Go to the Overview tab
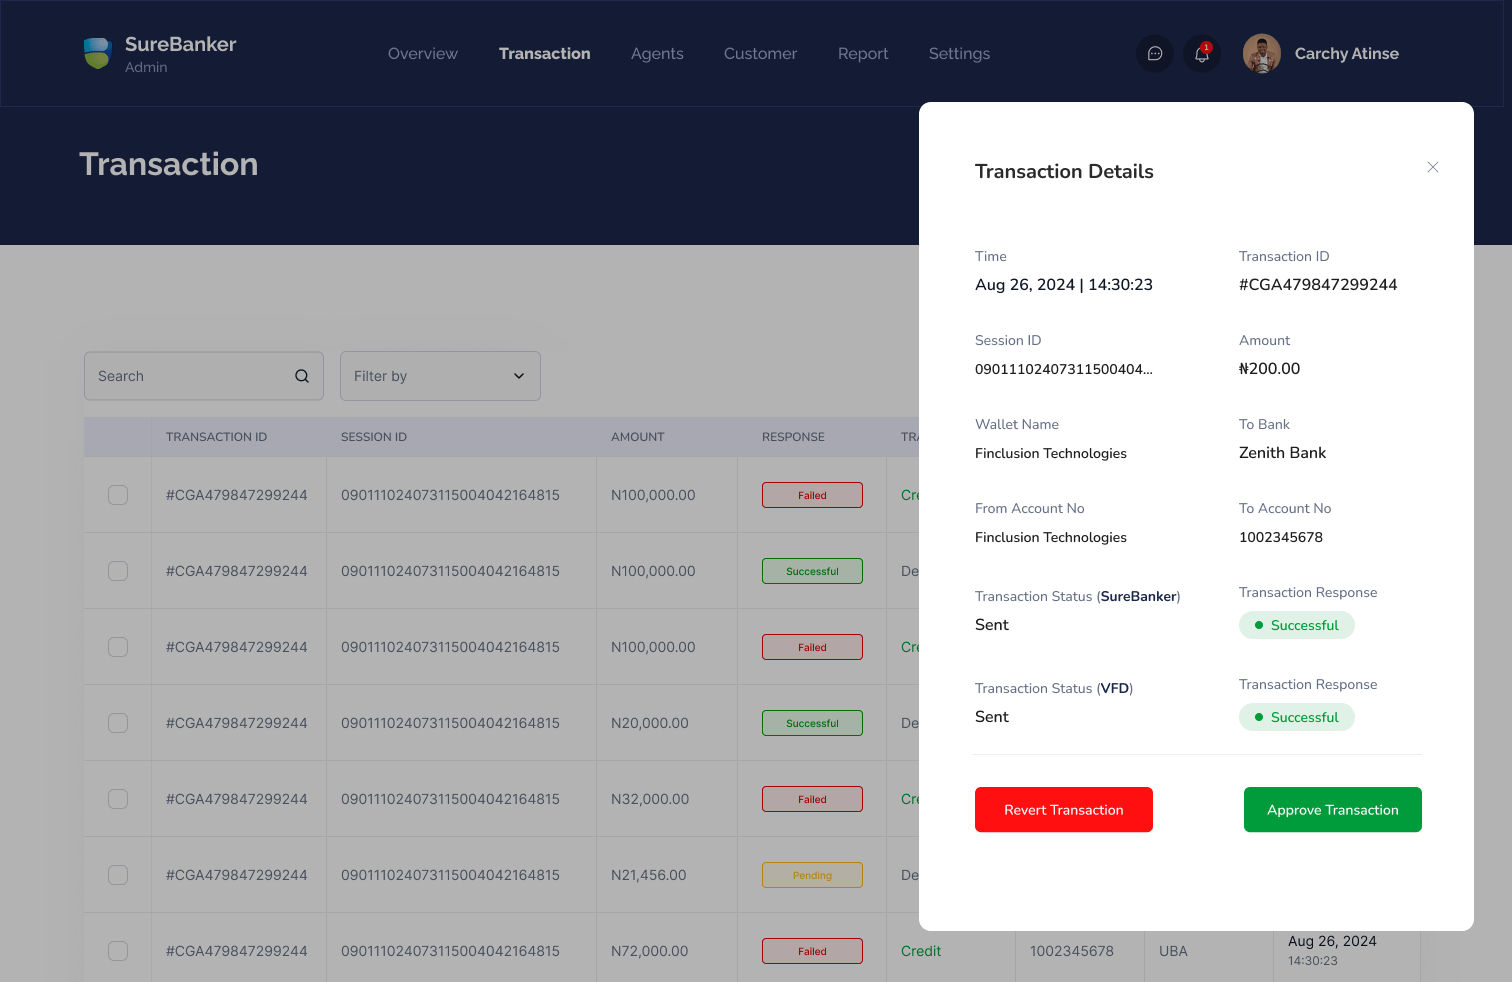Image resolution: width=1512 pixels, height=982 pixels. tap(423, 54)
